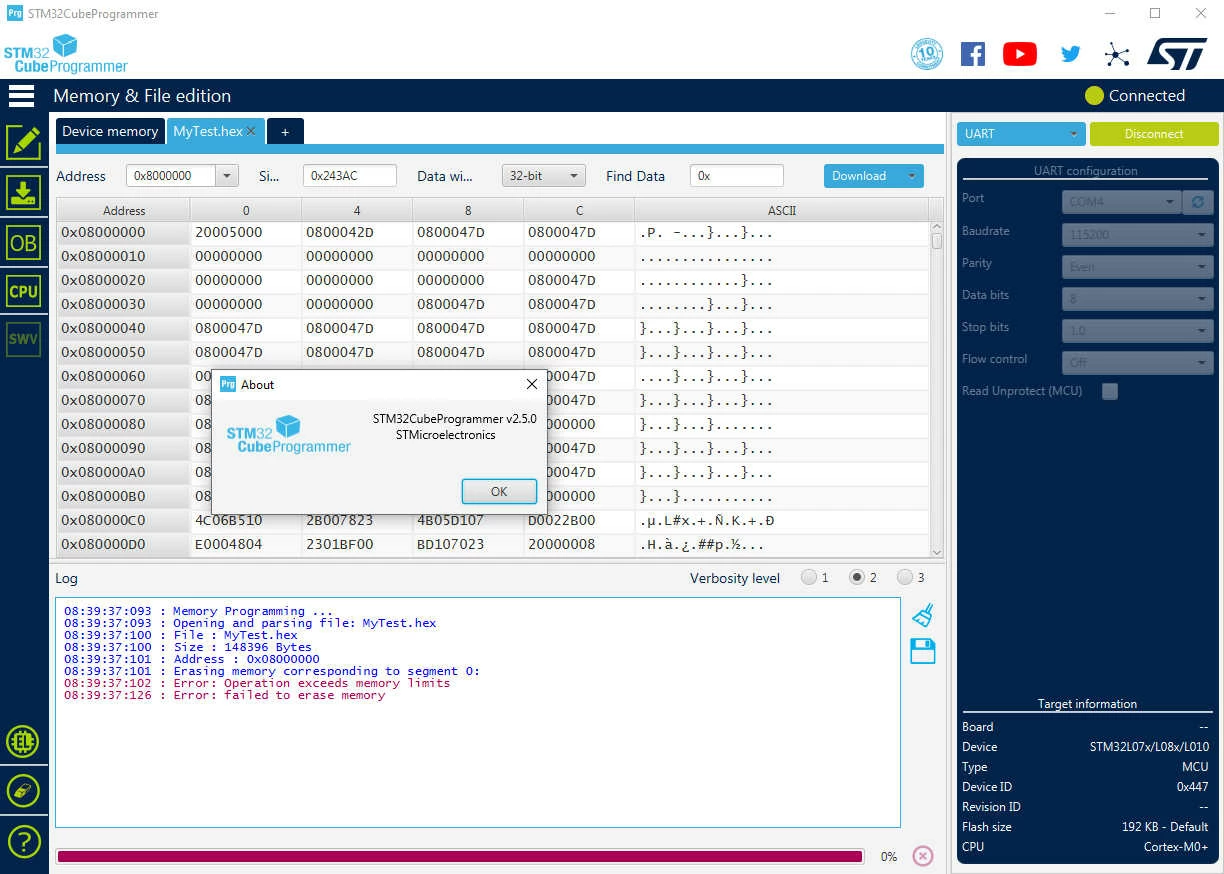Viewport: 1224px width, 874px height.
Task: Open External Loaders EL icon
Action: pos(23,742)
